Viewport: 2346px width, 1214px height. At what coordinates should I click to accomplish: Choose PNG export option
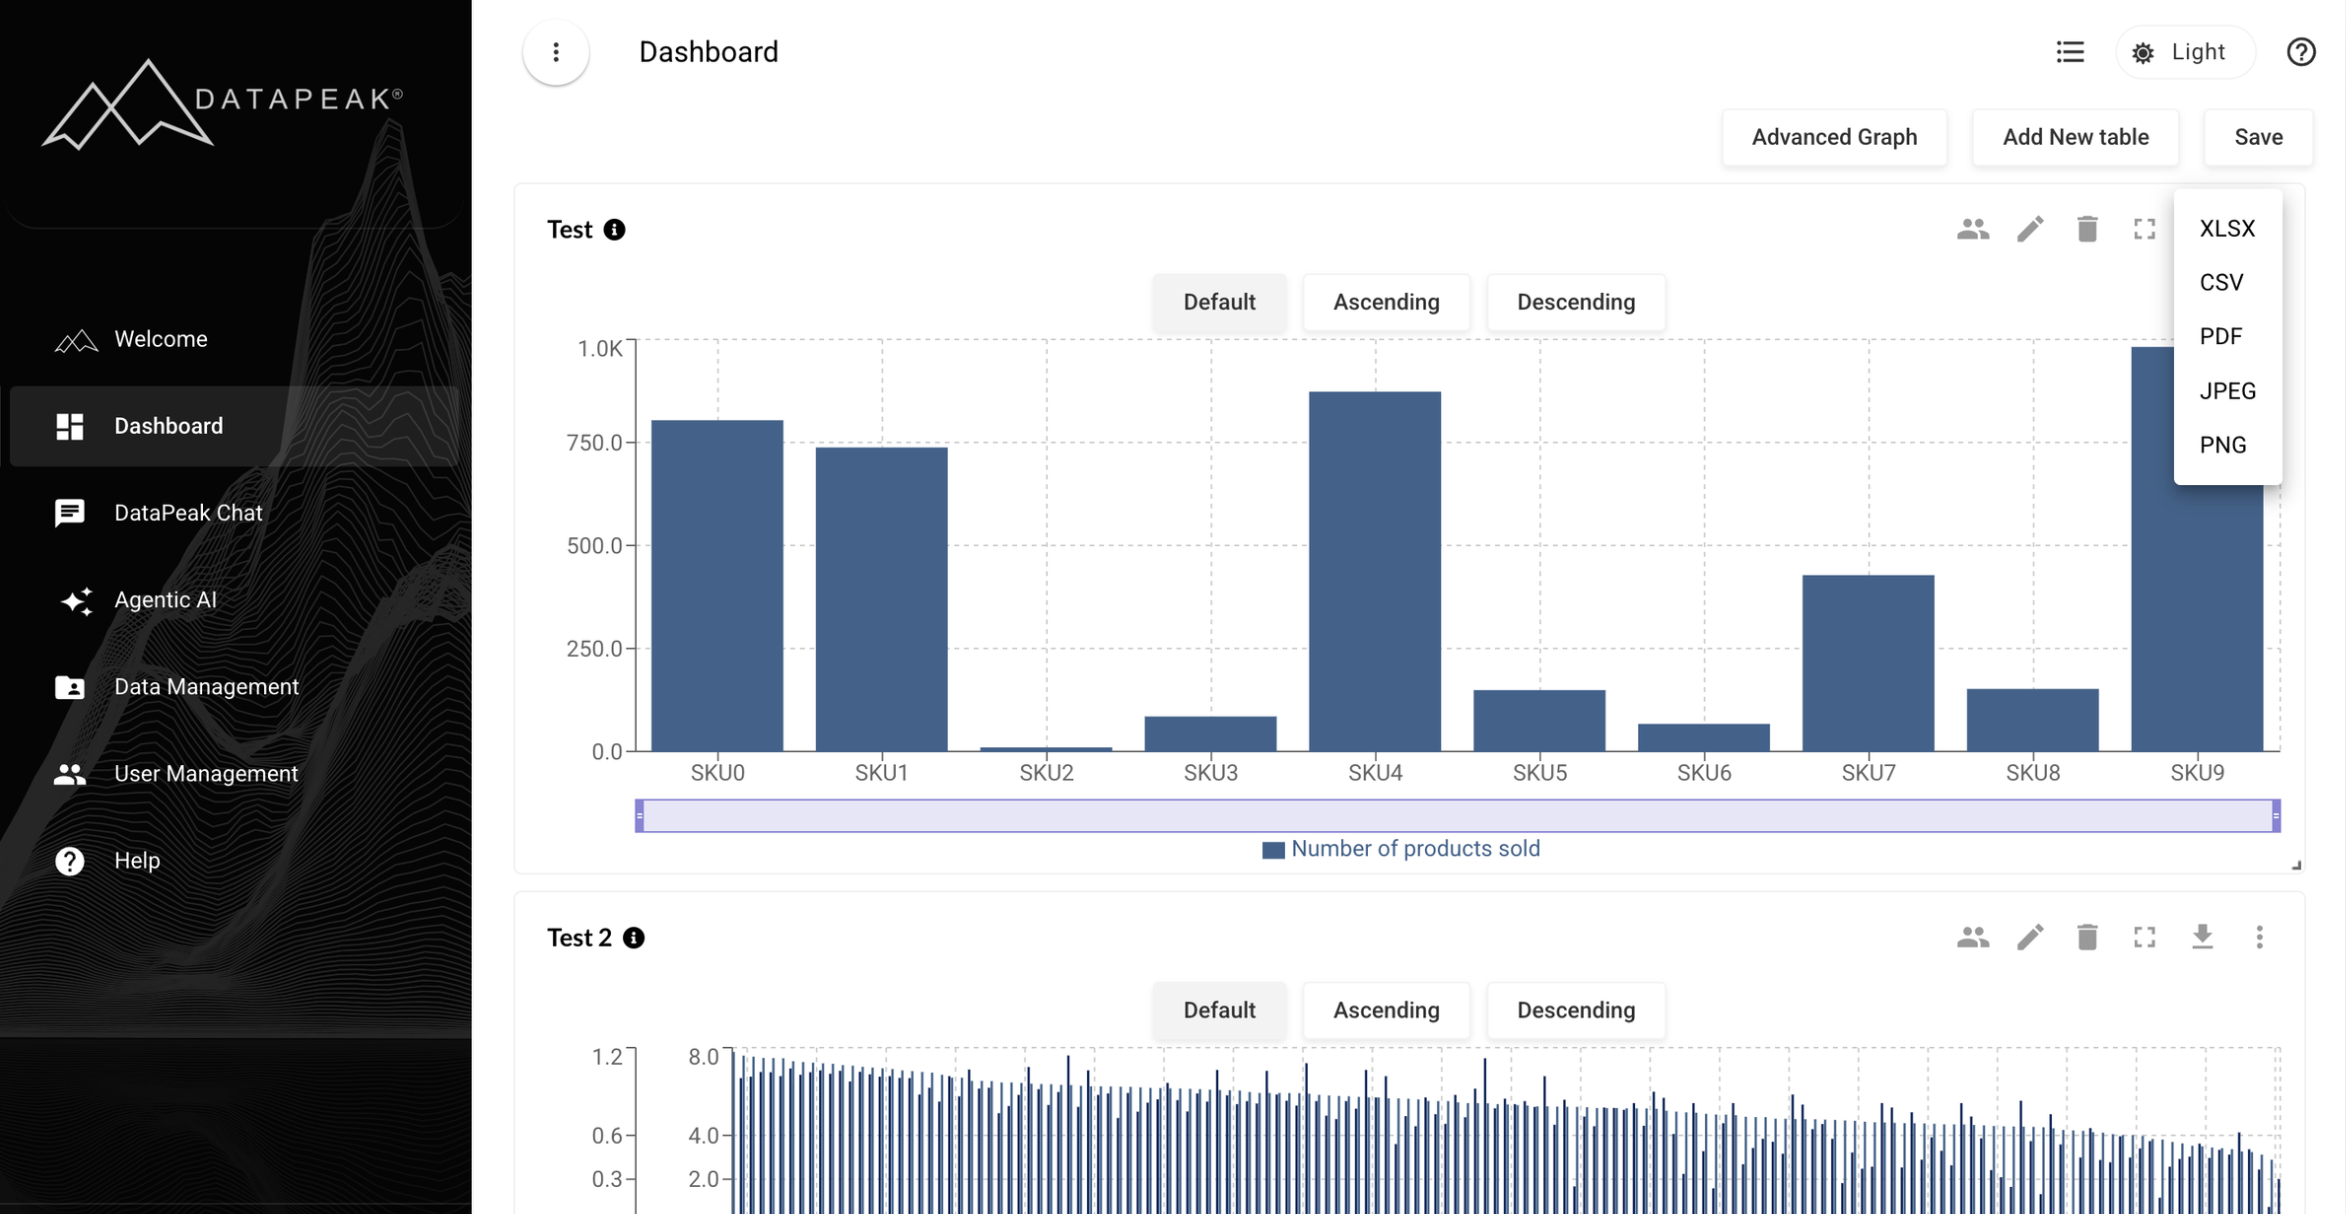(2227, 444)
